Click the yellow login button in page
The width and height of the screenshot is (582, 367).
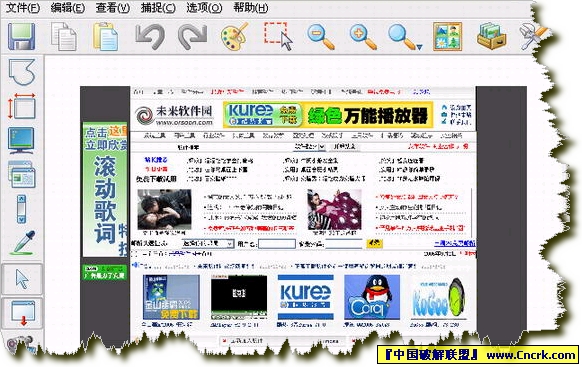(x=375, y=243)
